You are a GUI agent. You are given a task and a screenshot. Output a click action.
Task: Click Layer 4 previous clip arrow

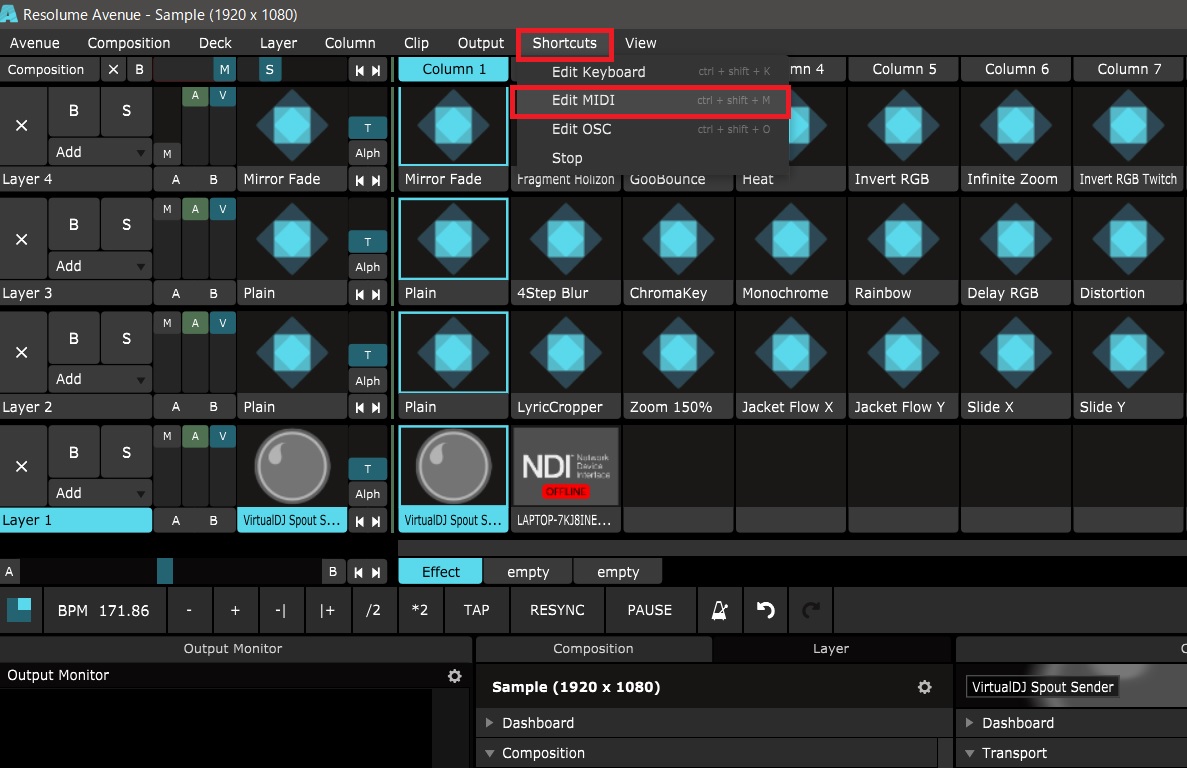click(x=360, y=180)
